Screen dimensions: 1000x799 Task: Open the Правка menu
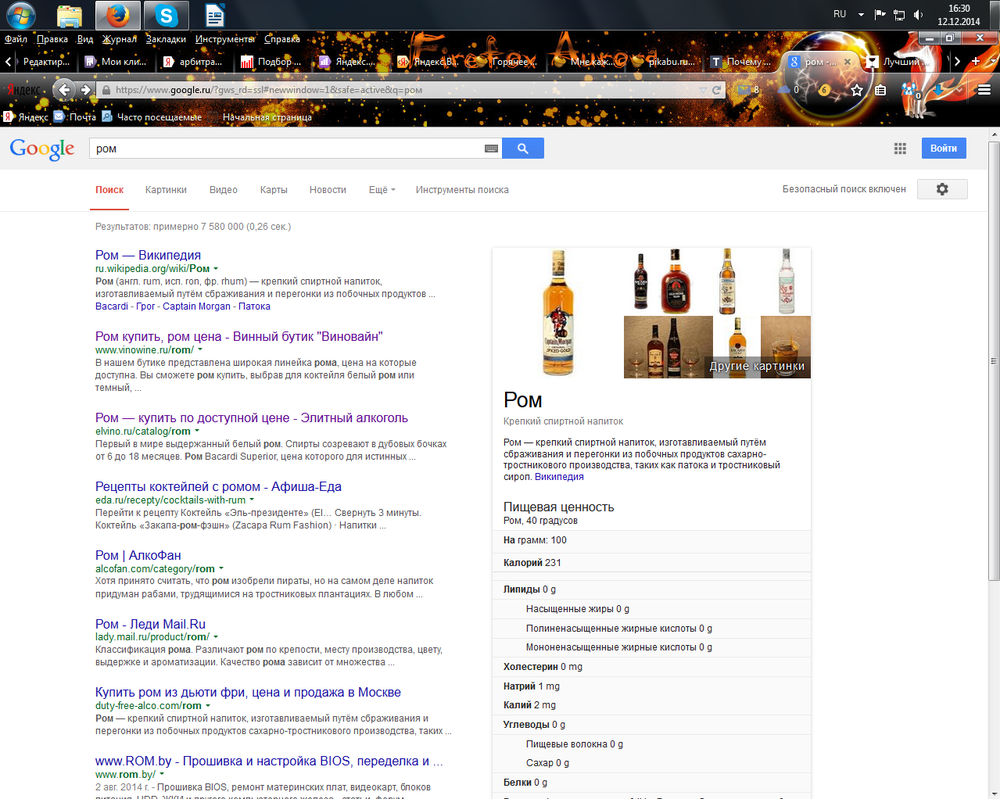point(52,39)
